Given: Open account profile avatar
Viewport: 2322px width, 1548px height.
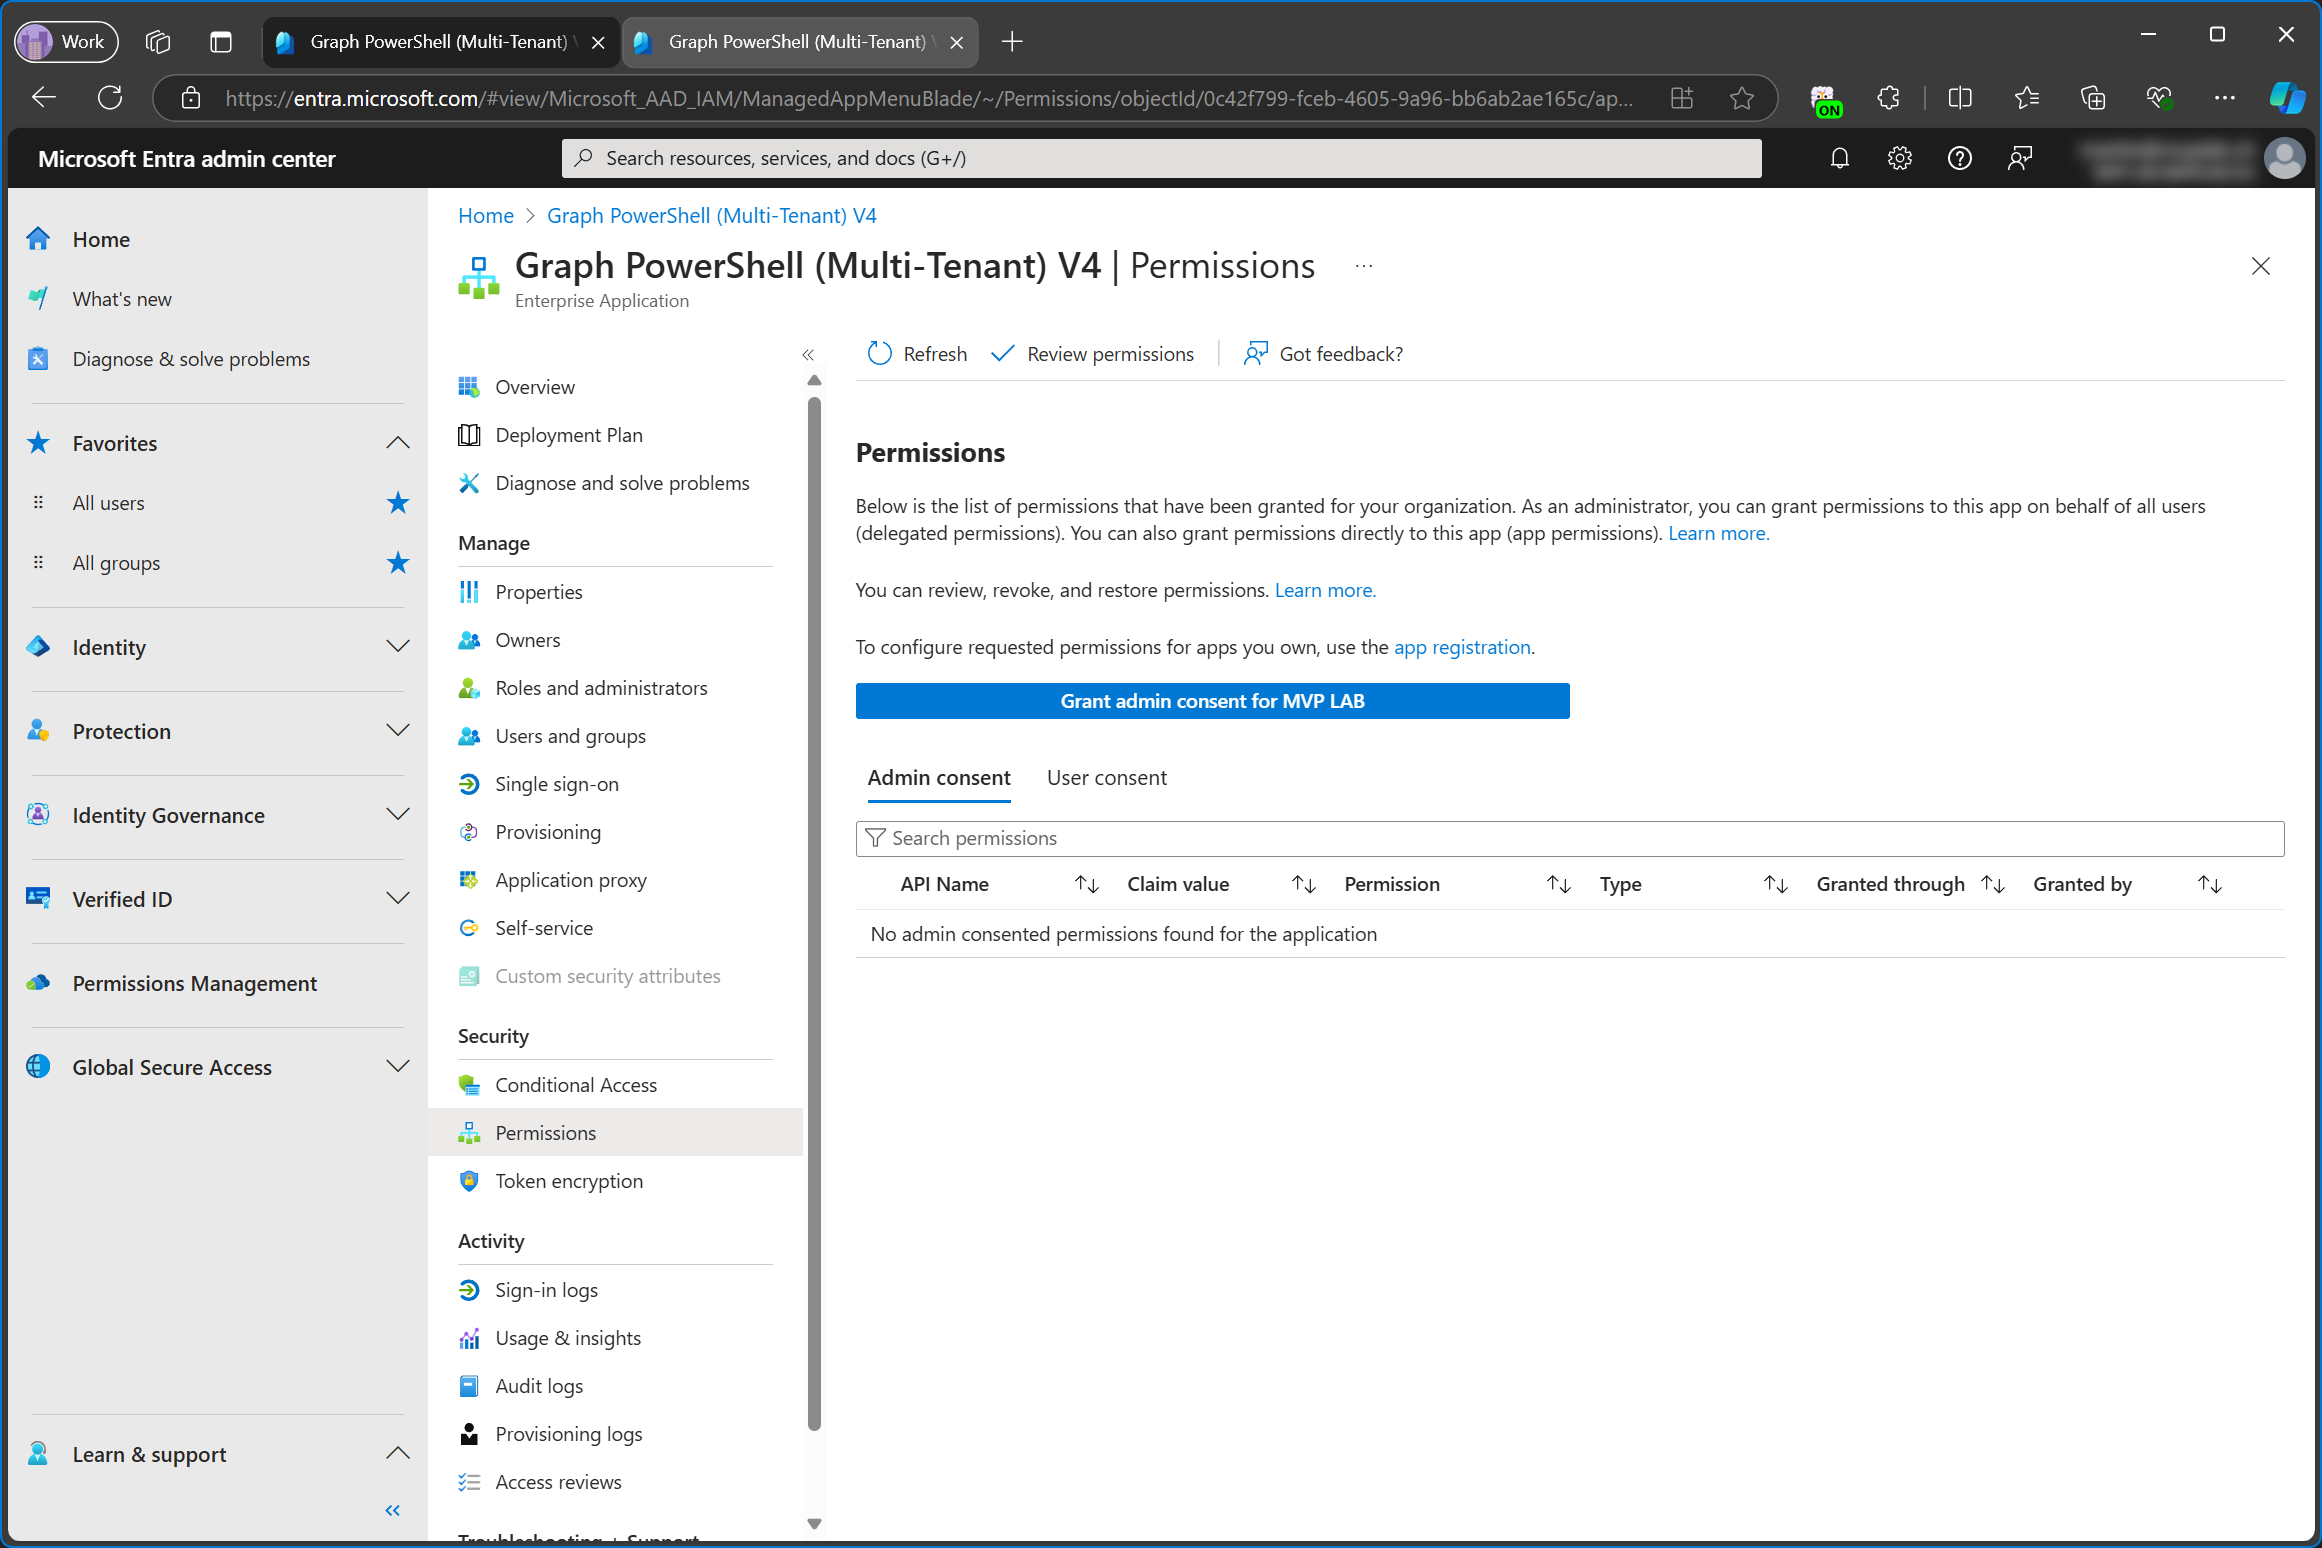Looking at the screenshot, I should tap(2284, 158).
